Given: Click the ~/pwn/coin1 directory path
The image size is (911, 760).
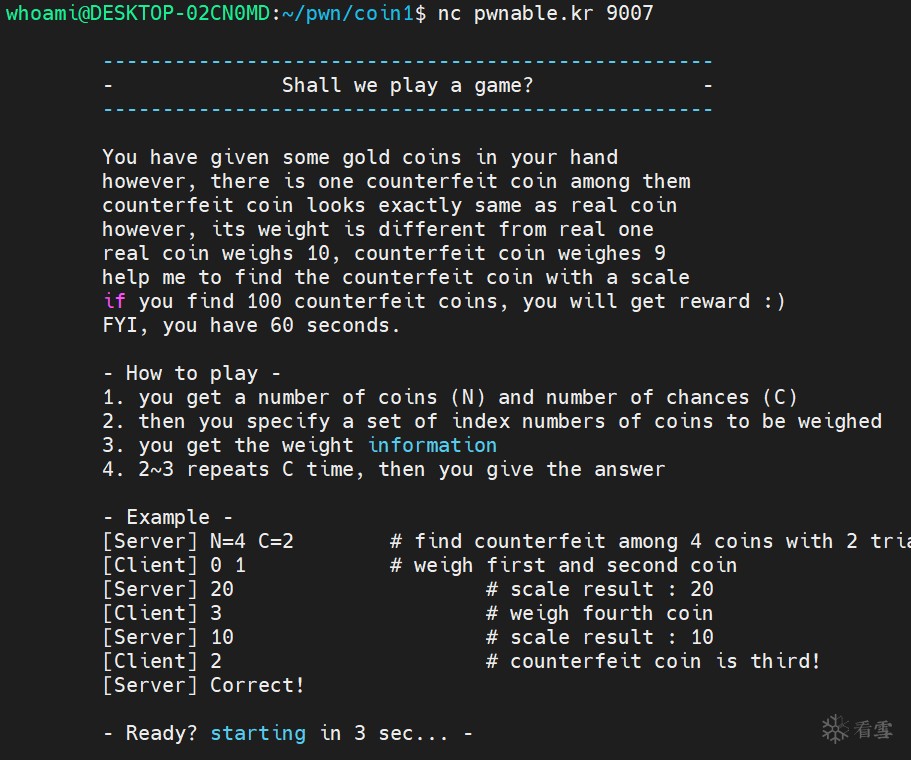Looking at the screenshot, I should pyautogui.click(x=349, y=13).
